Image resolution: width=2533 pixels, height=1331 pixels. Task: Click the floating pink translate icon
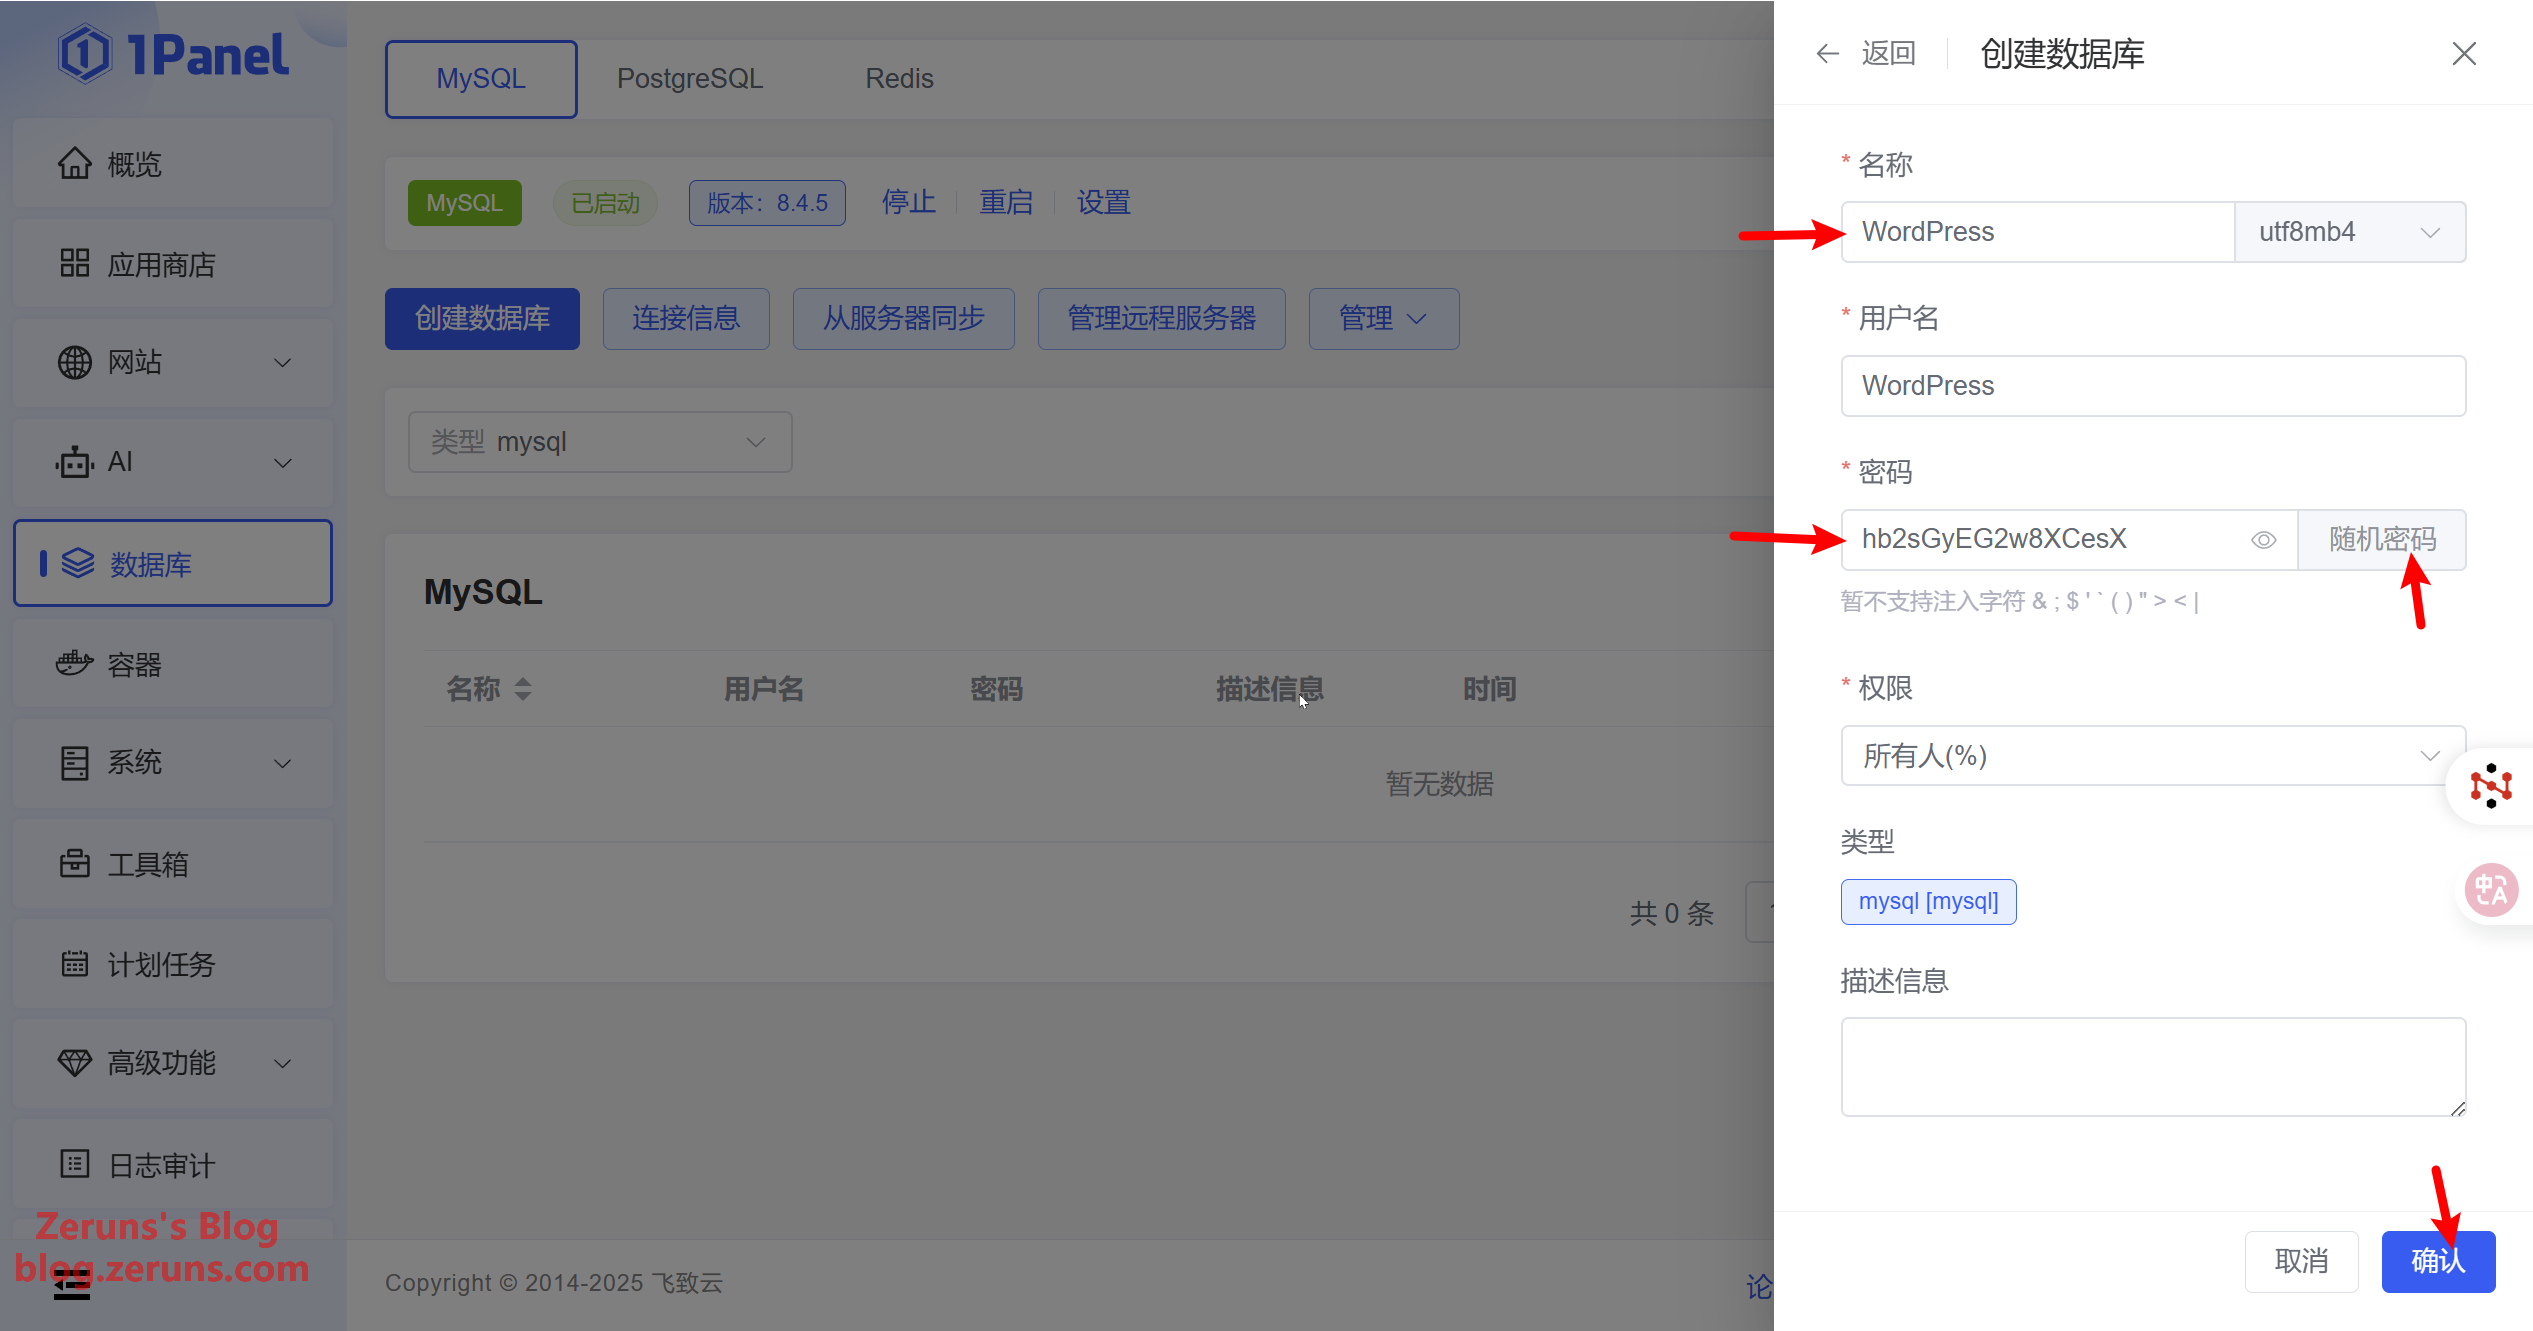pos(2491,889)
